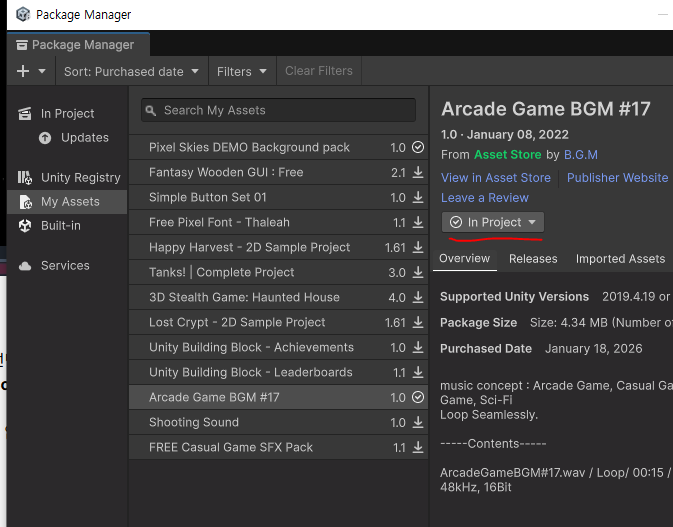Click the Clear Filters button

(319, 71)
